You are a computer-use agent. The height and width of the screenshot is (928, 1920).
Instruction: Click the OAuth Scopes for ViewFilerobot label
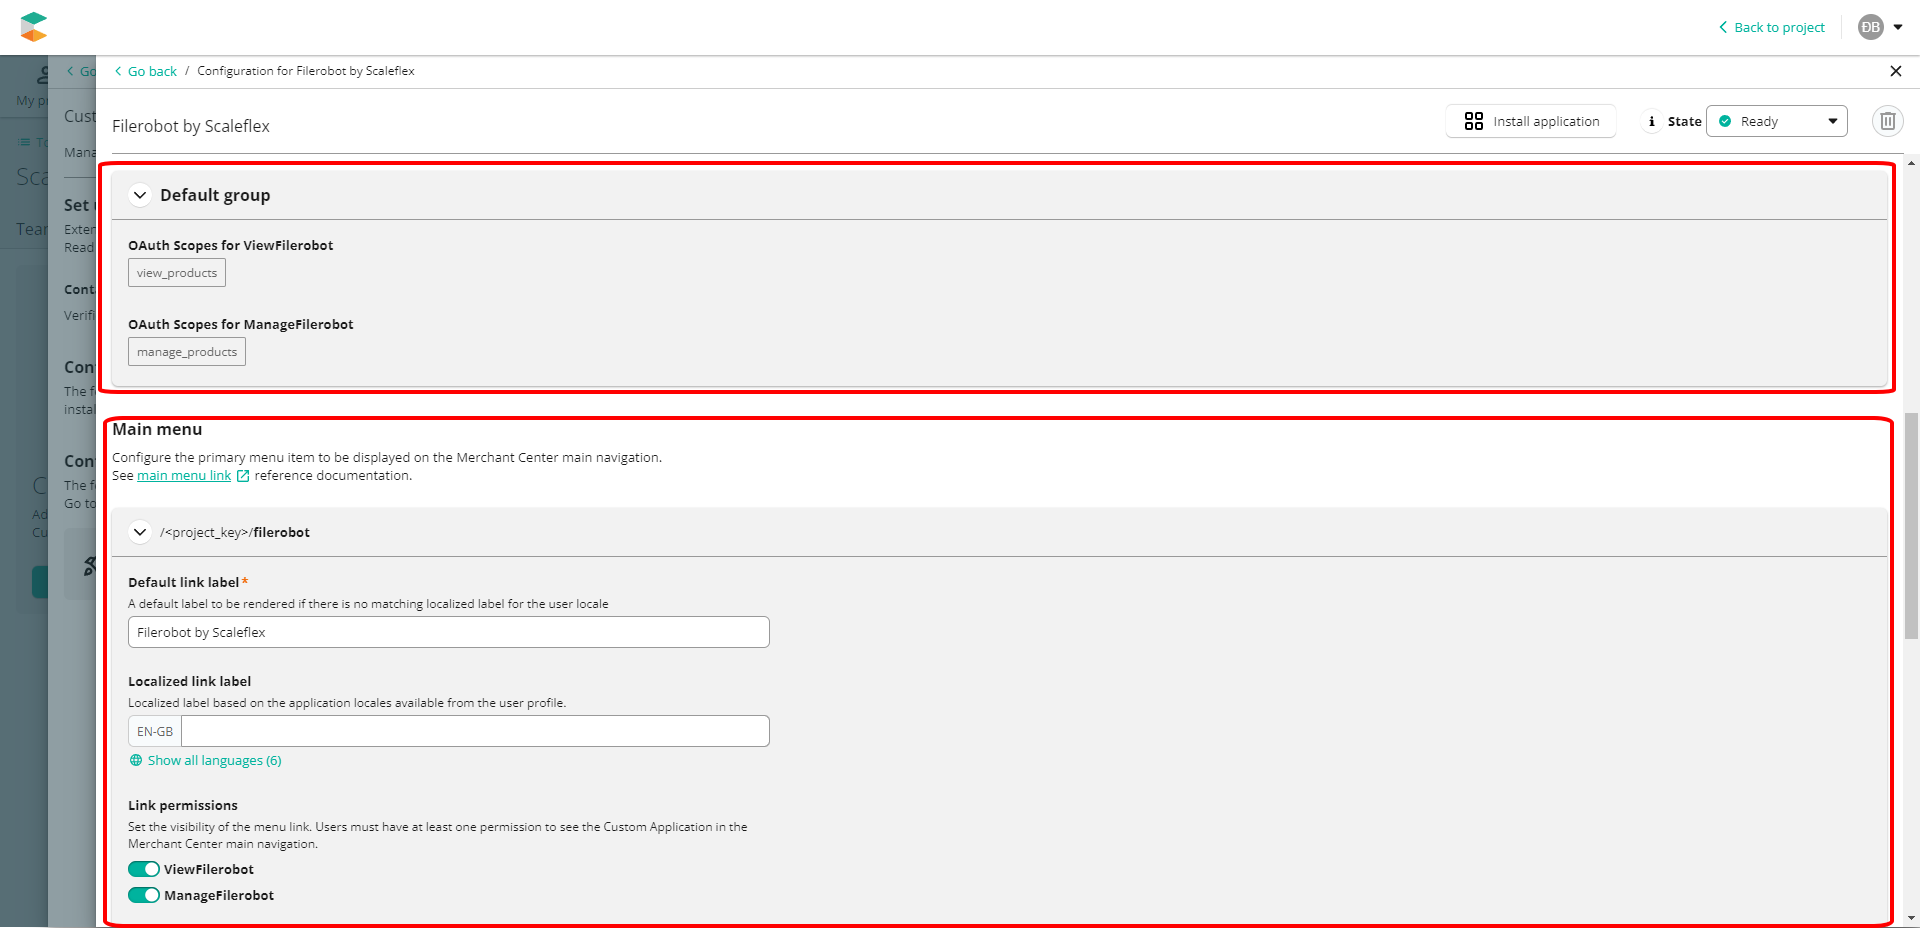coord(231,245)
